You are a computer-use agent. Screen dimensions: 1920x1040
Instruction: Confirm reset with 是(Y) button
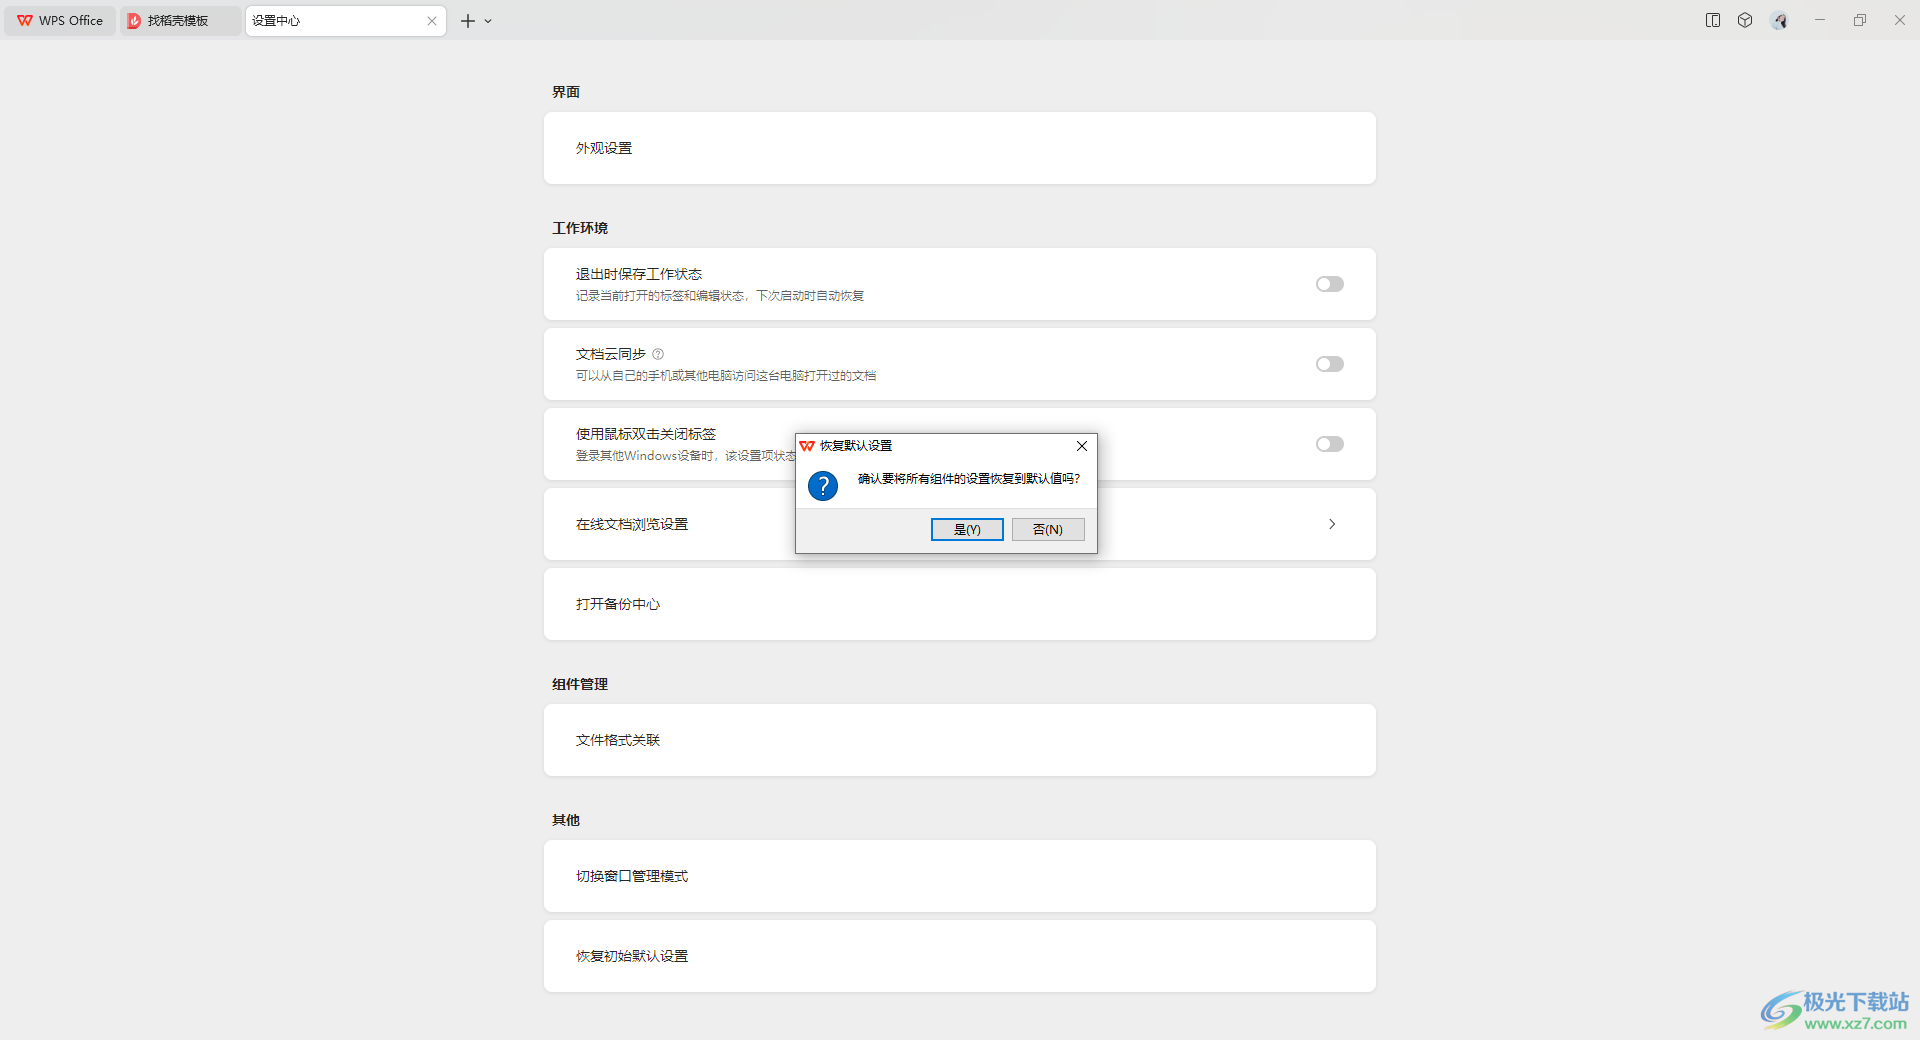pos(967,529)
